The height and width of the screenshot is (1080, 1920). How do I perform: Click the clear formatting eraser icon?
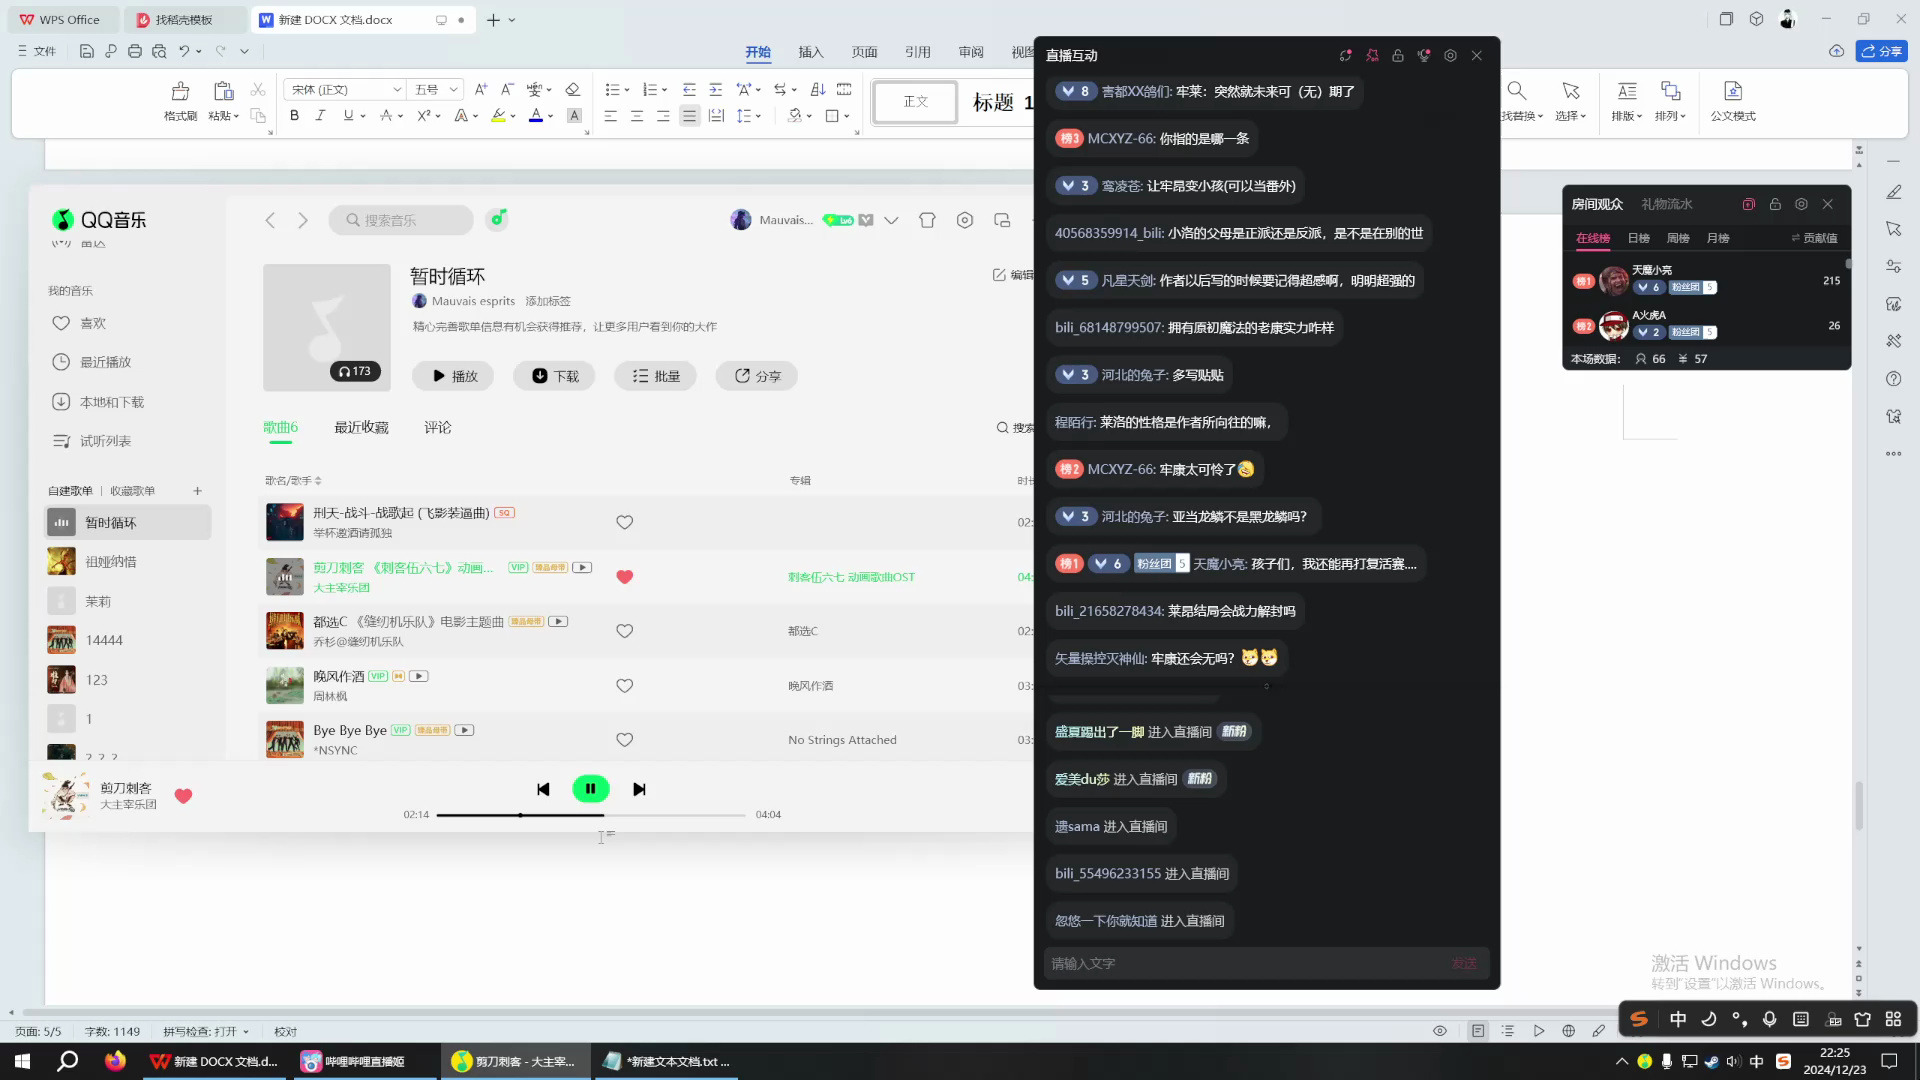tap(572, 89)
